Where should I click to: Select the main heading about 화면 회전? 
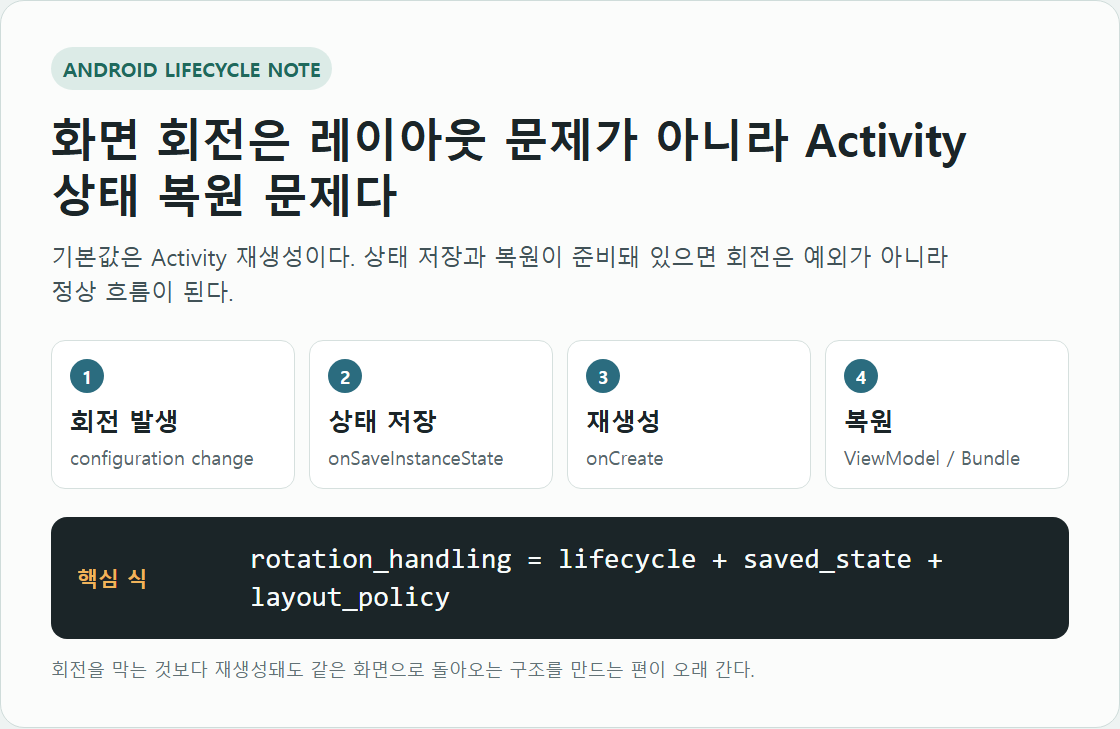pyautogui.click(x=509, y=167)
